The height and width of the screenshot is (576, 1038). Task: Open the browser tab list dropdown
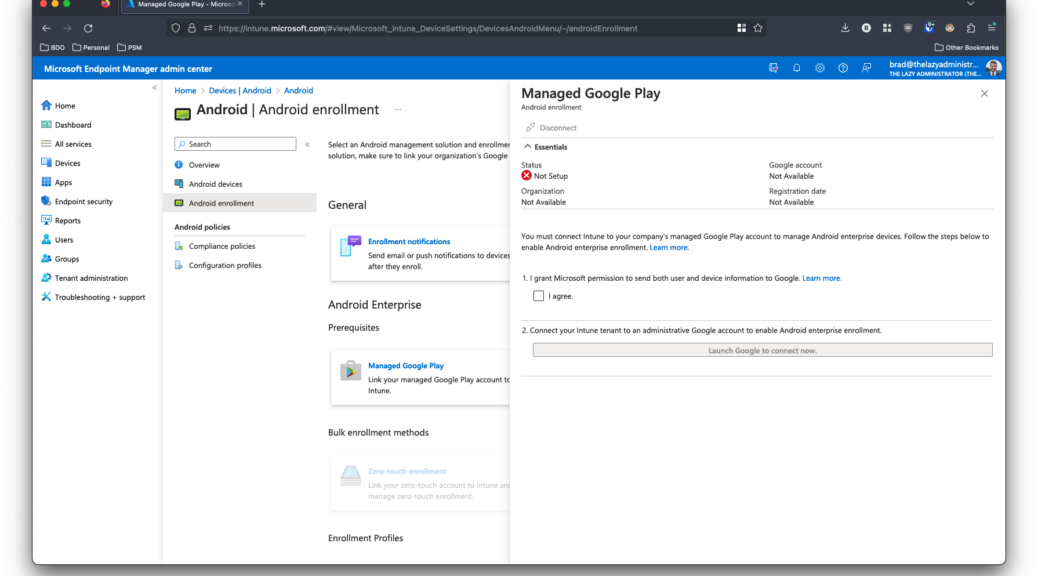coord(970,5)
